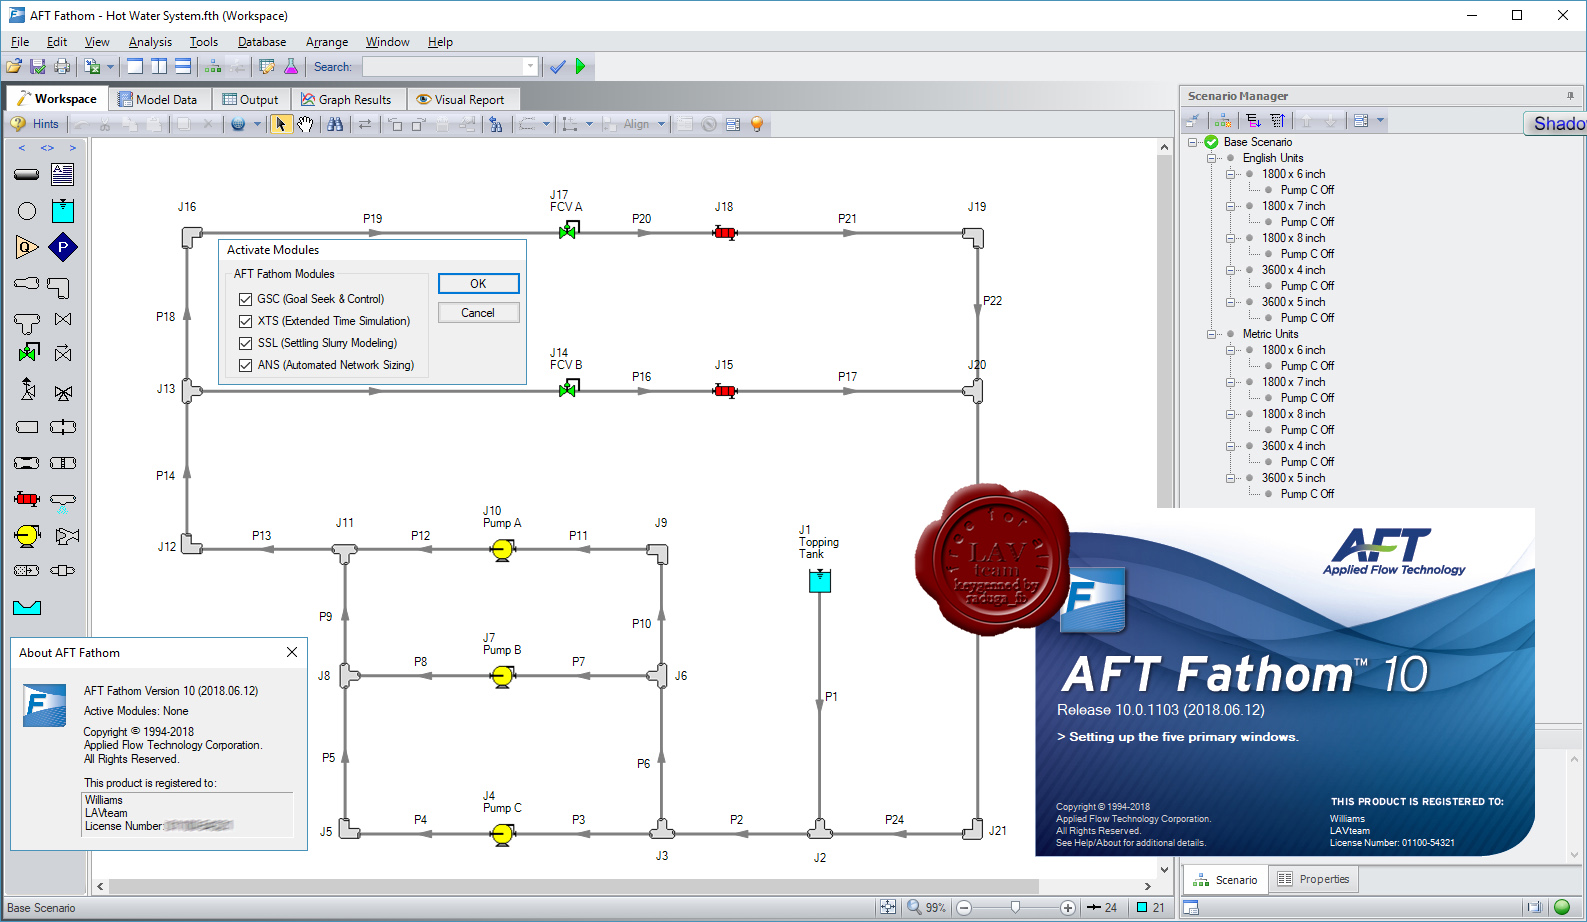Open the Analysis Setup notepad icon

(267, 67)
